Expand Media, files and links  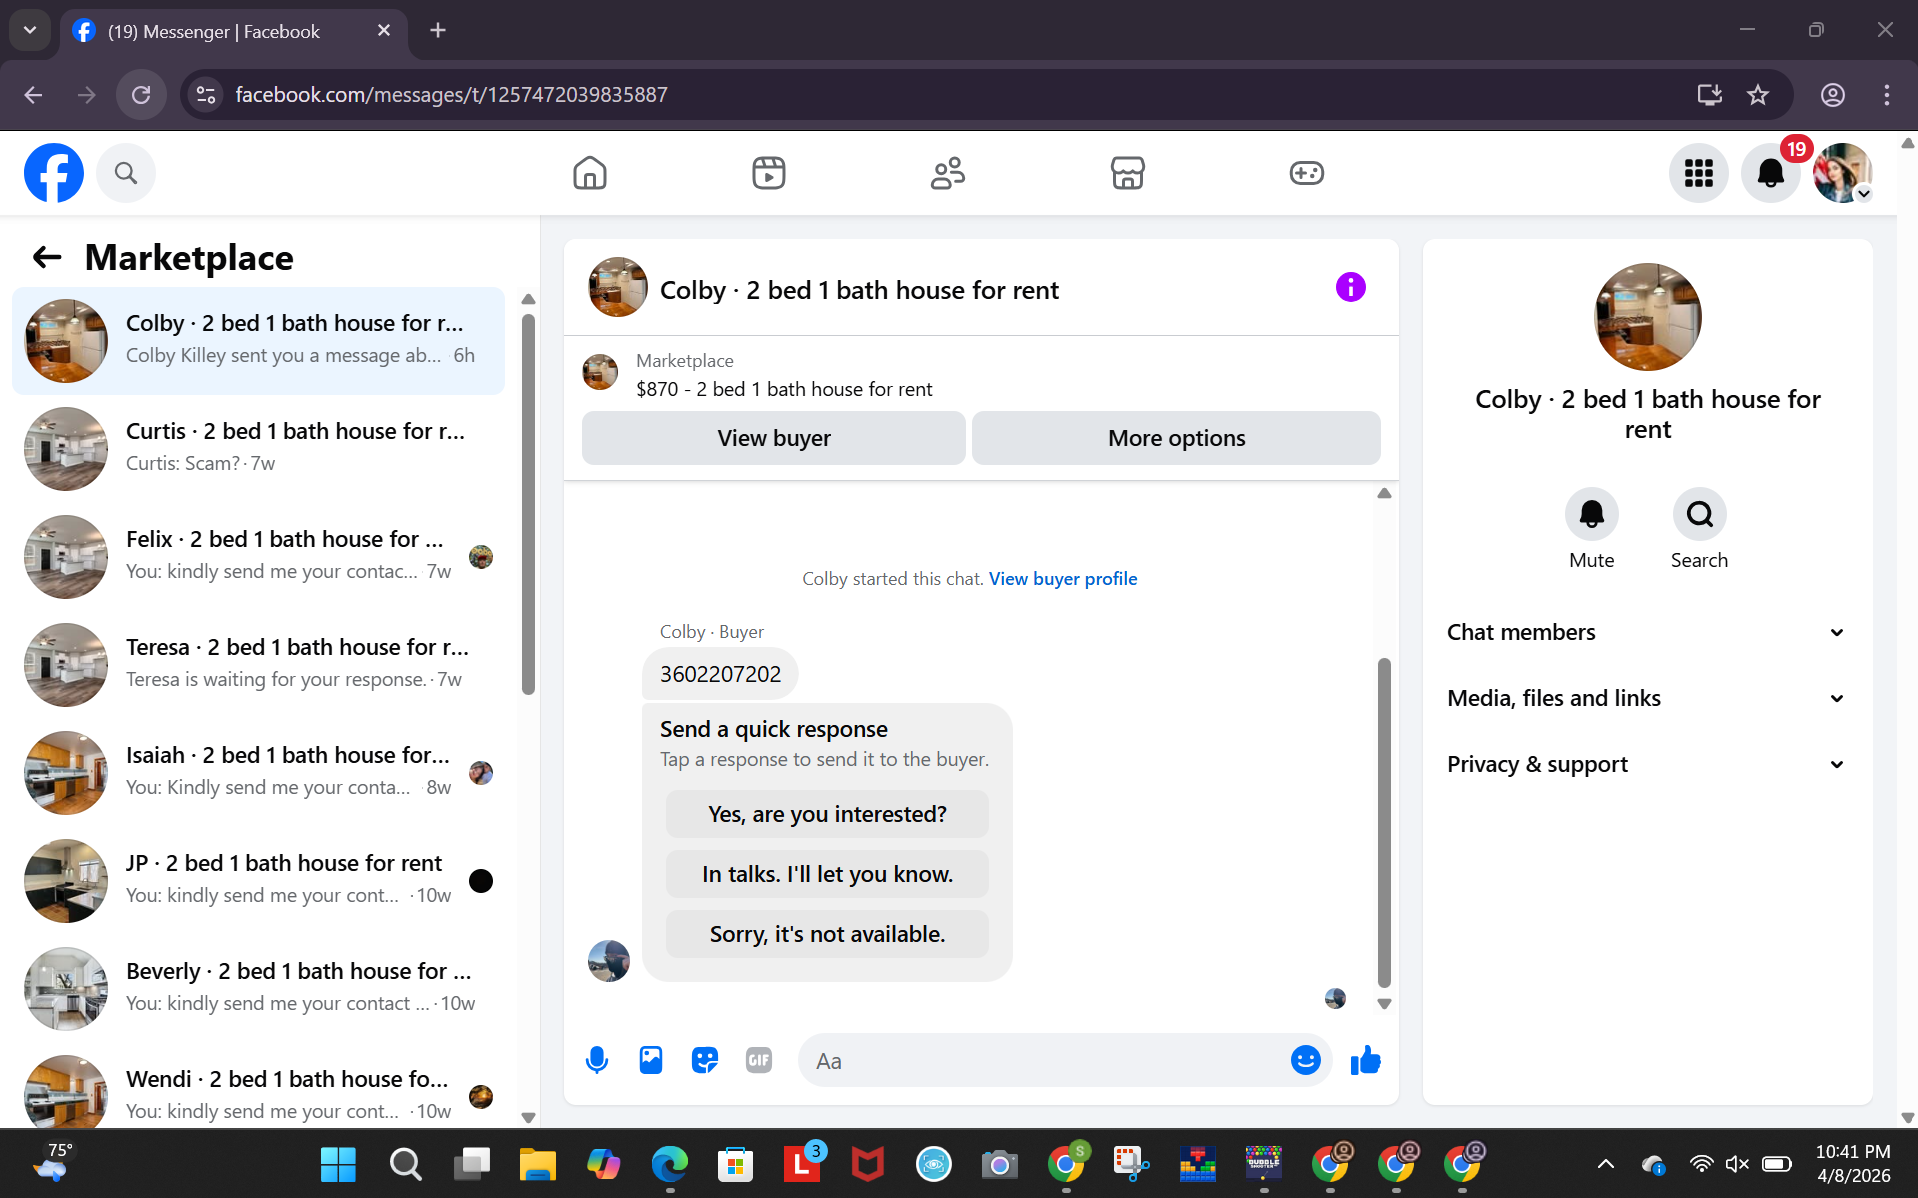1646,698
